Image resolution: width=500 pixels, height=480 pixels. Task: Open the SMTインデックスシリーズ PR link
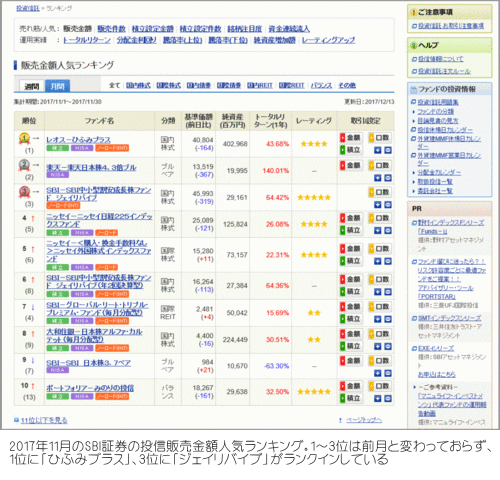pos(450,318)
